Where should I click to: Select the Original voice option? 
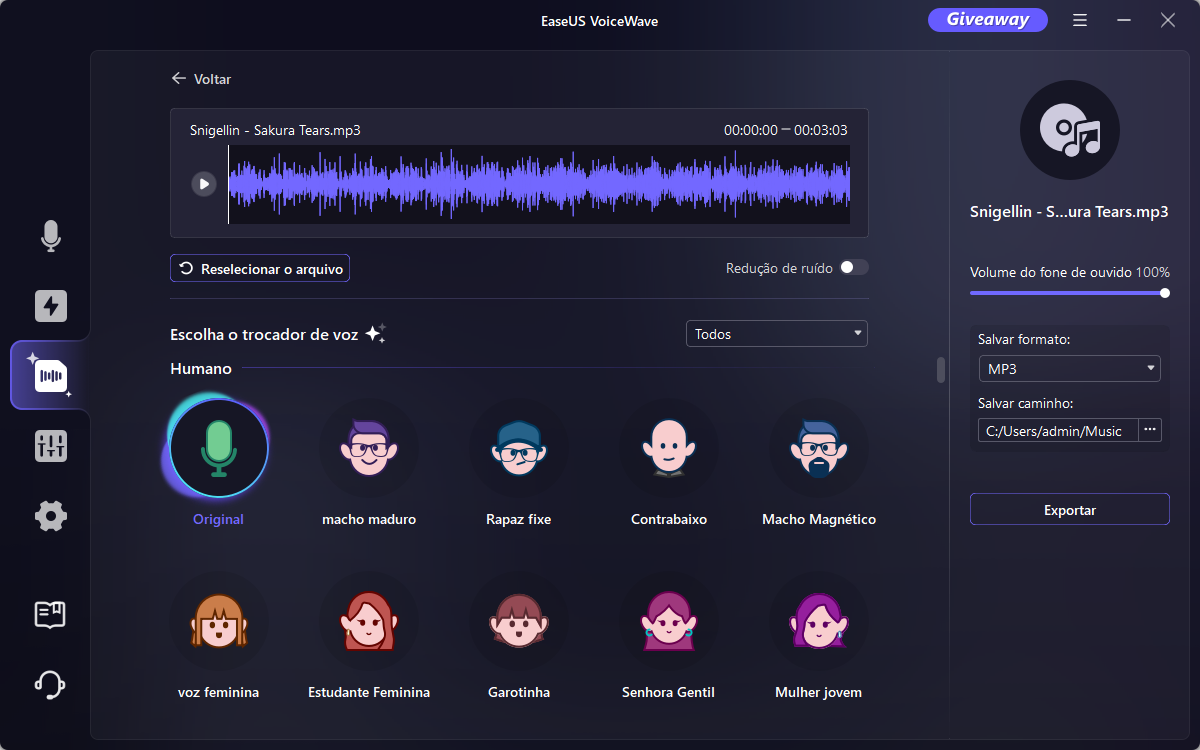(x=218, y=448)
